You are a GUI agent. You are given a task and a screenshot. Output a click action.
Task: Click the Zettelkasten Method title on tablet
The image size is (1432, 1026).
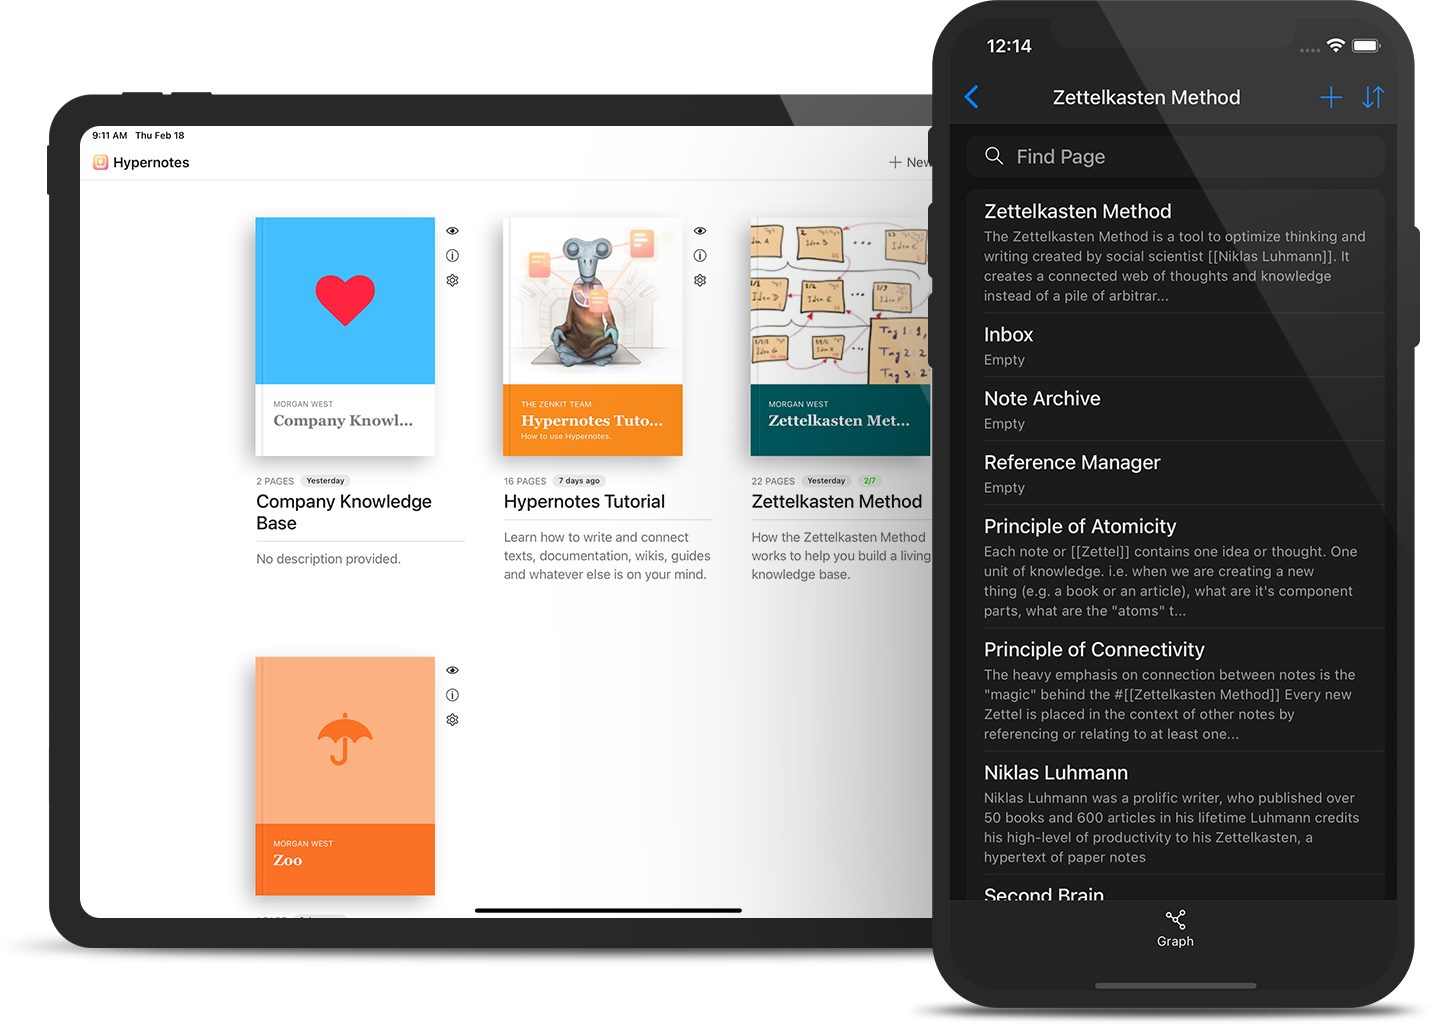tap(837, 502)
